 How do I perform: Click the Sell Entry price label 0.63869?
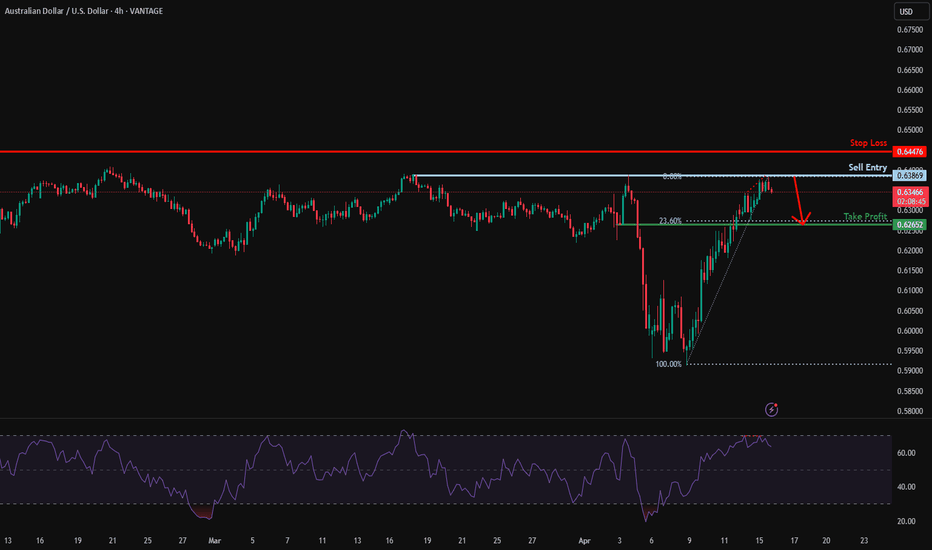pyautogui.click(x=910, y=175)
